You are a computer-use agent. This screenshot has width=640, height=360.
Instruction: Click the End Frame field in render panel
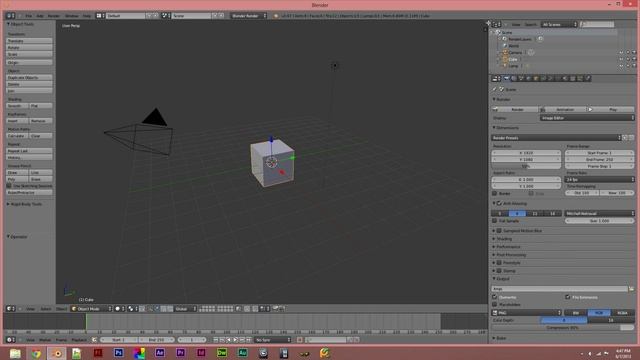coord(600,160)
